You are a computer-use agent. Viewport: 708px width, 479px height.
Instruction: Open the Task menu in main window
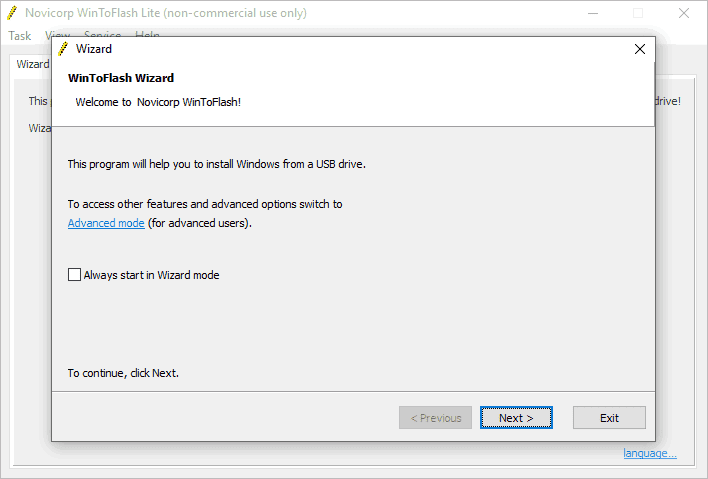19,36
